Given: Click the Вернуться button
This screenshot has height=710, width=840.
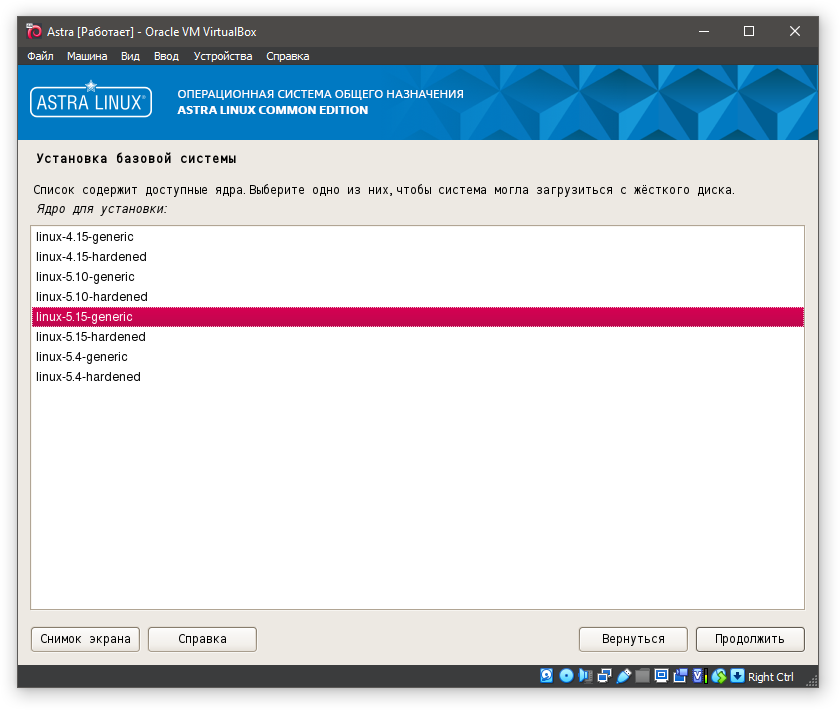Looking at the screenshot, I should [633, 639].
